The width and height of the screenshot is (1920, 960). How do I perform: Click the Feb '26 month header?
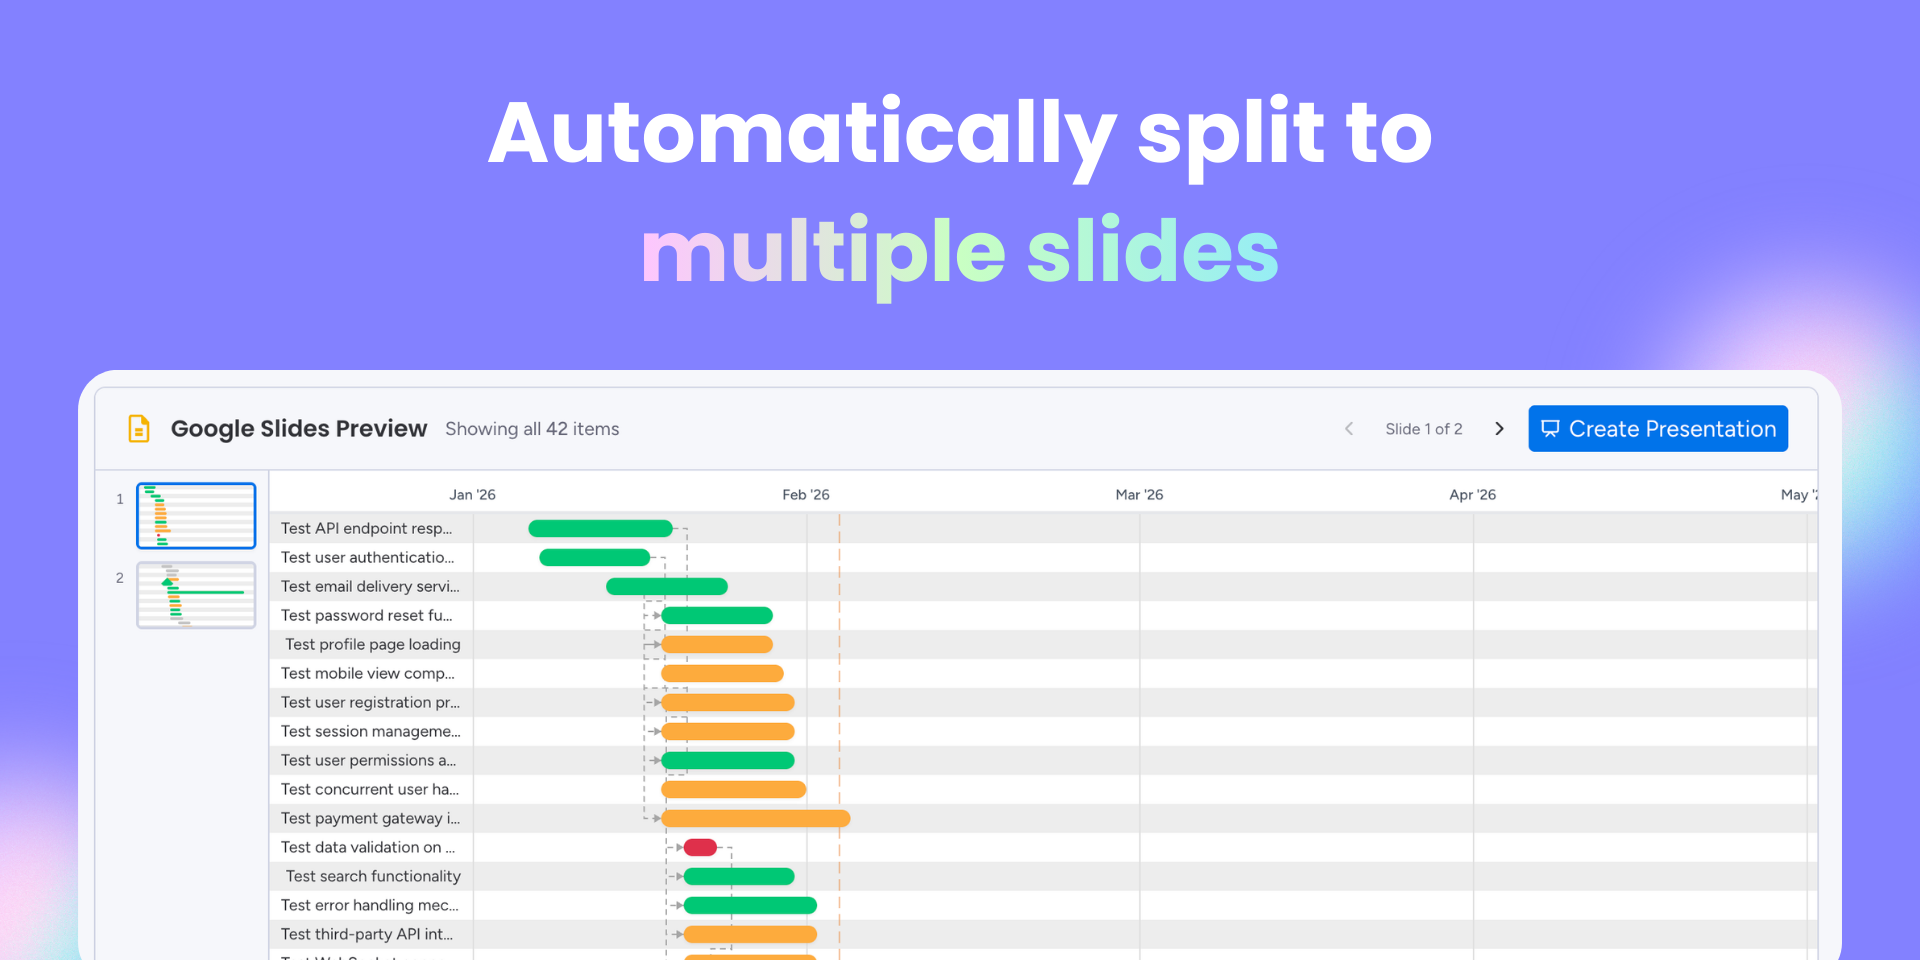coord(806,495)
